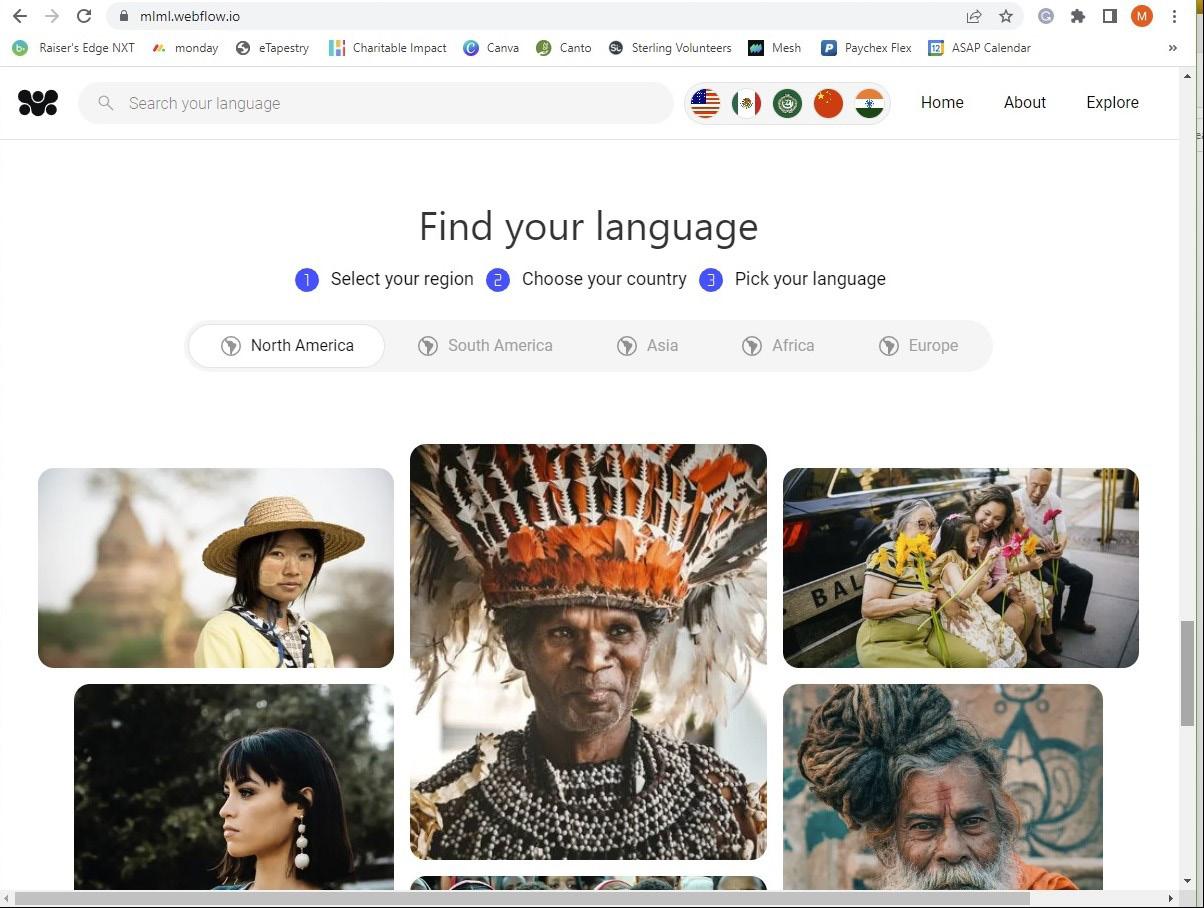The width and height of the screenshot is (1204, 908).
Task: Open the Sterling Volunteers bookmark
Action: [x=670, y=47]
